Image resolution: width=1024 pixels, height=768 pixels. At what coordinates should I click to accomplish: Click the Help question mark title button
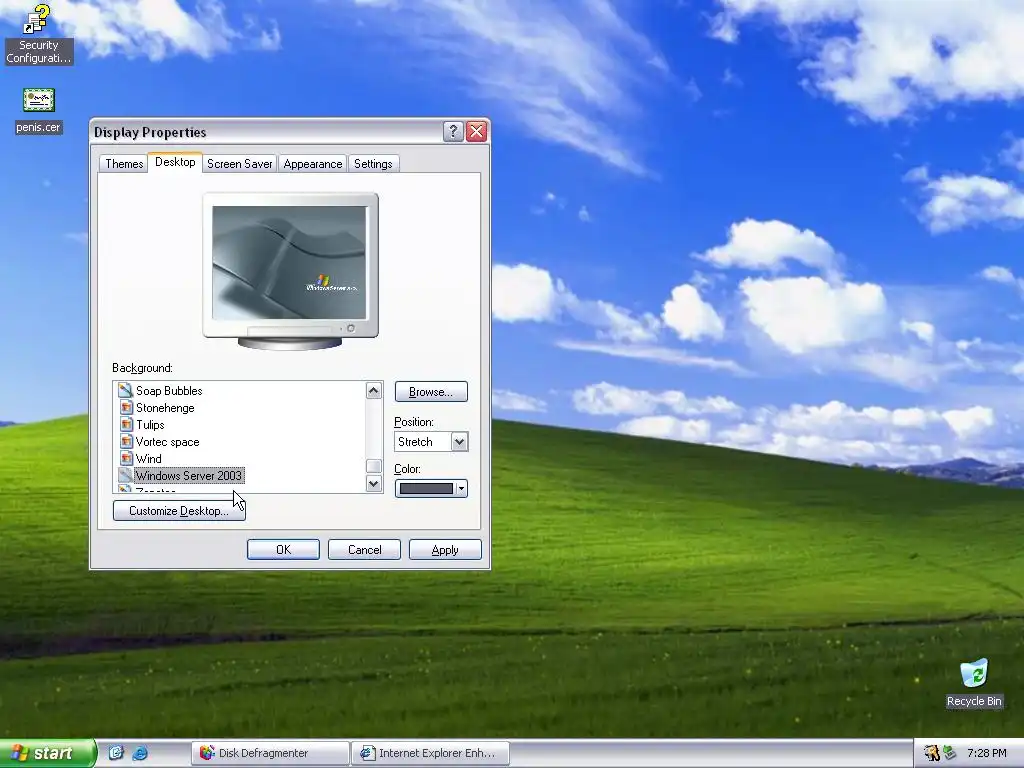[453, 132]
